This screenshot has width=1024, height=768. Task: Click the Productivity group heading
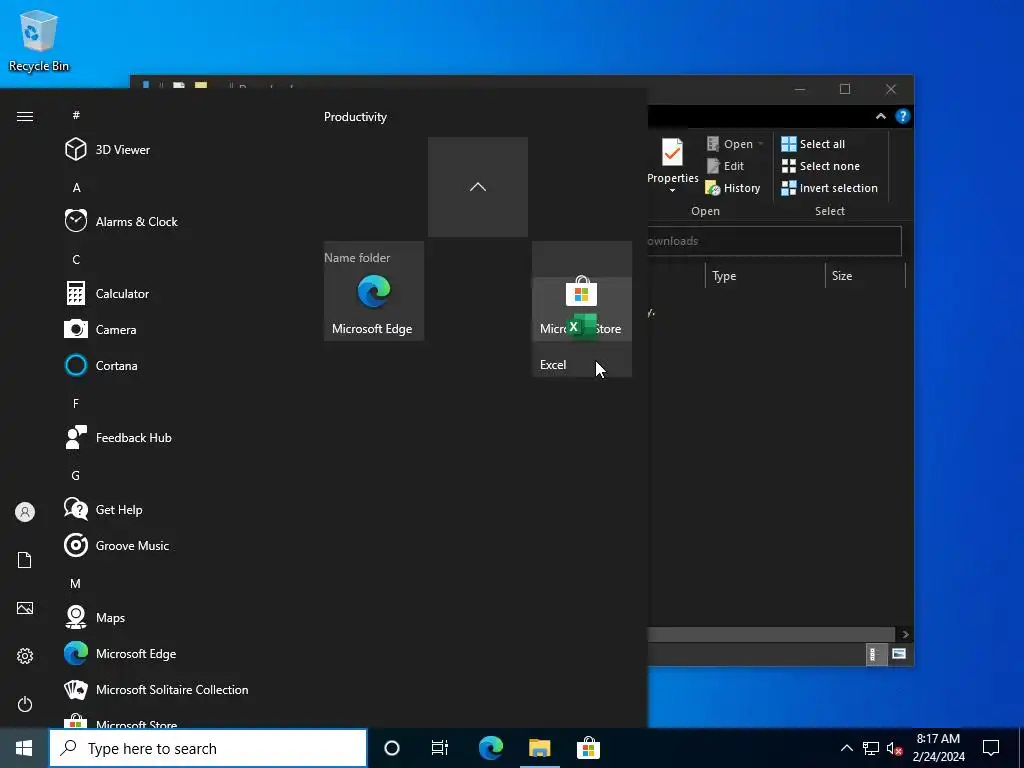tap(355, 117)
